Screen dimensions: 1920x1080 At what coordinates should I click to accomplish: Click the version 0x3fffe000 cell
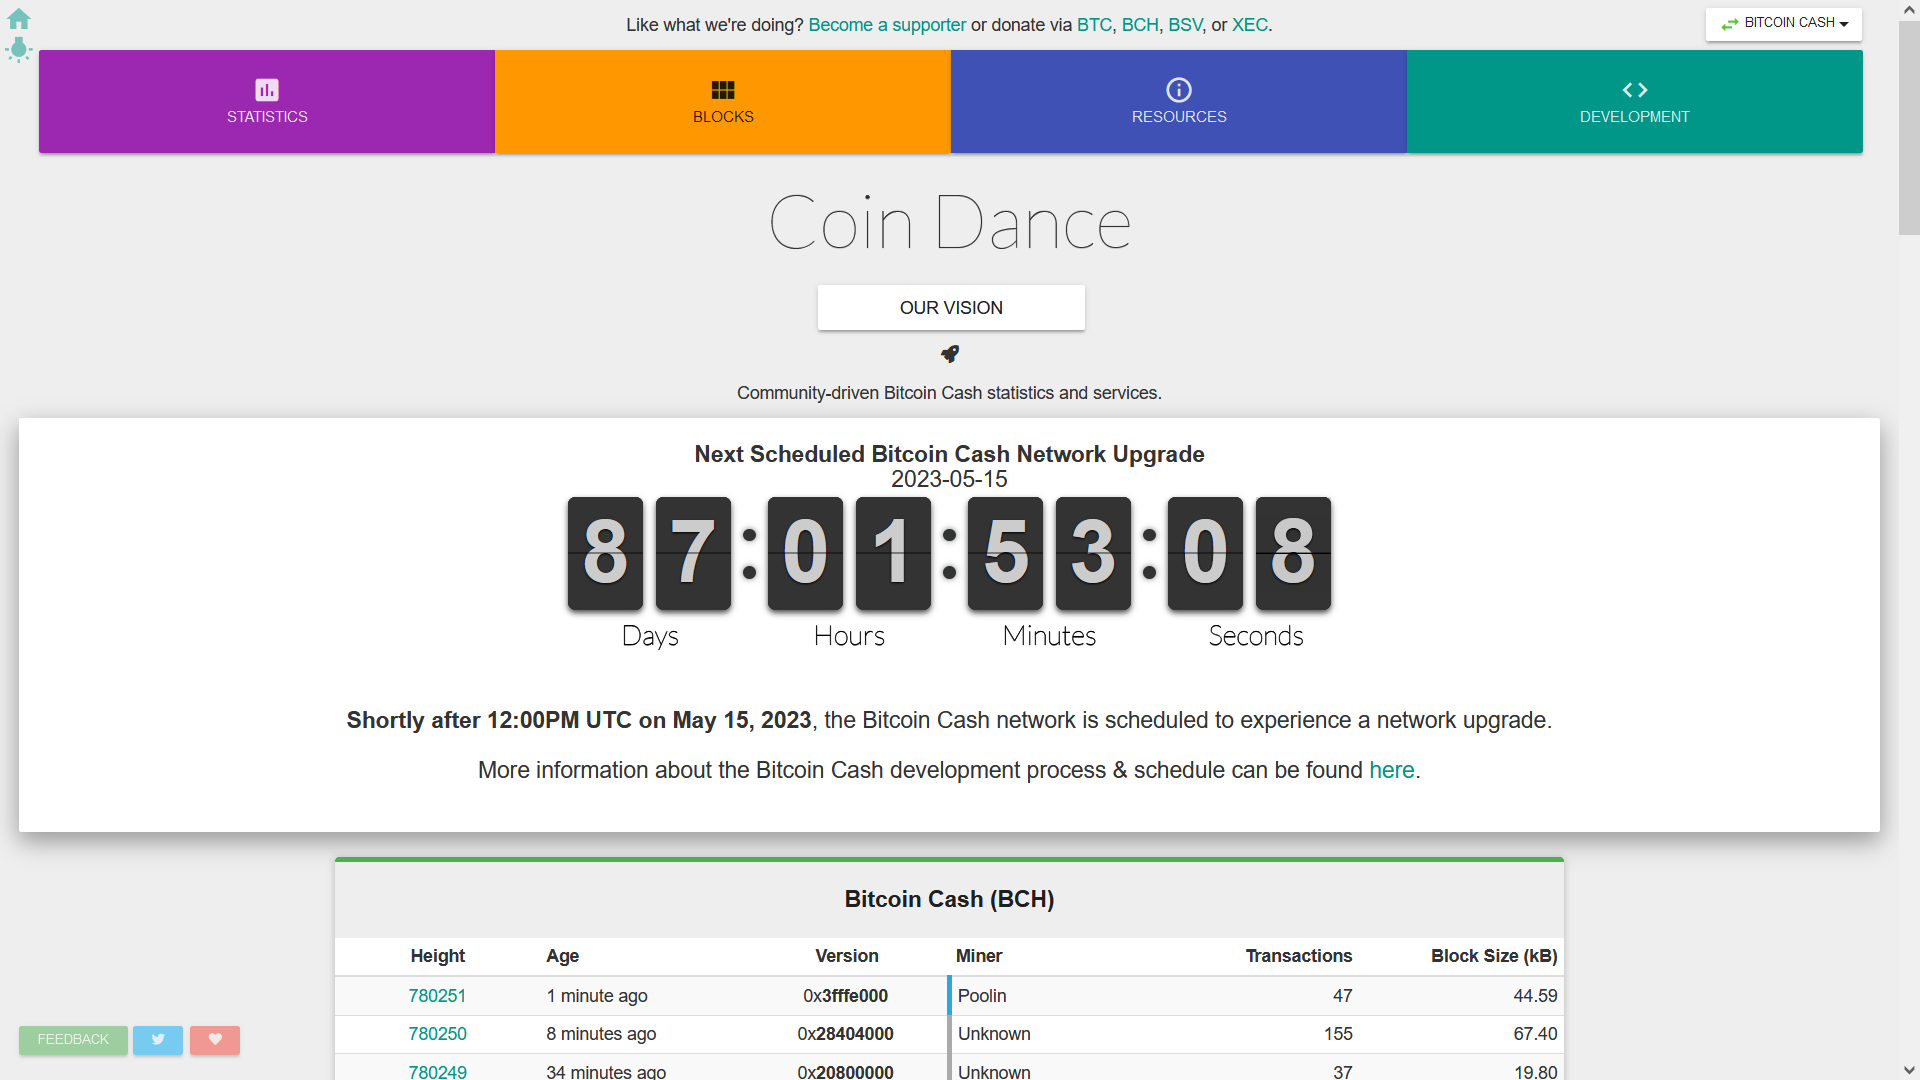point(845,996)
